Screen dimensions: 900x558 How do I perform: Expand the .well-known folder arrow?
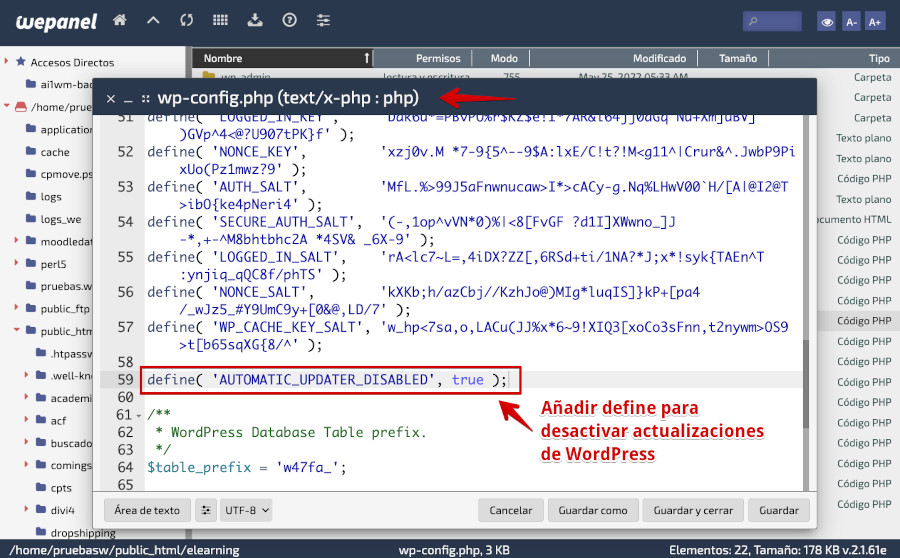26,374
